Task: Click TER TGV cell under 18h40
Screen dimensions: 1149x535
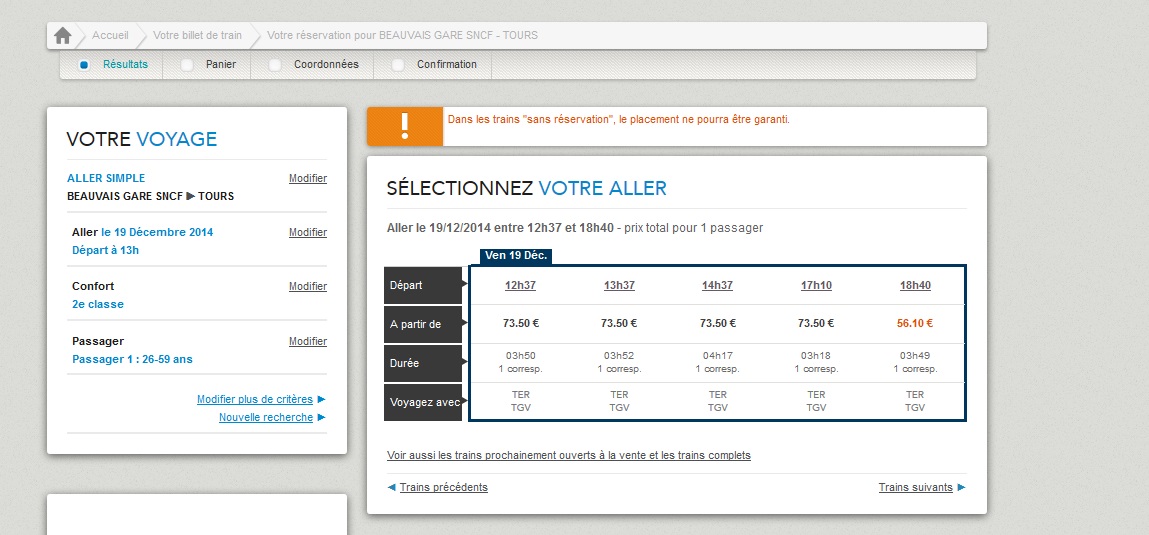Action: coord(915,401)
